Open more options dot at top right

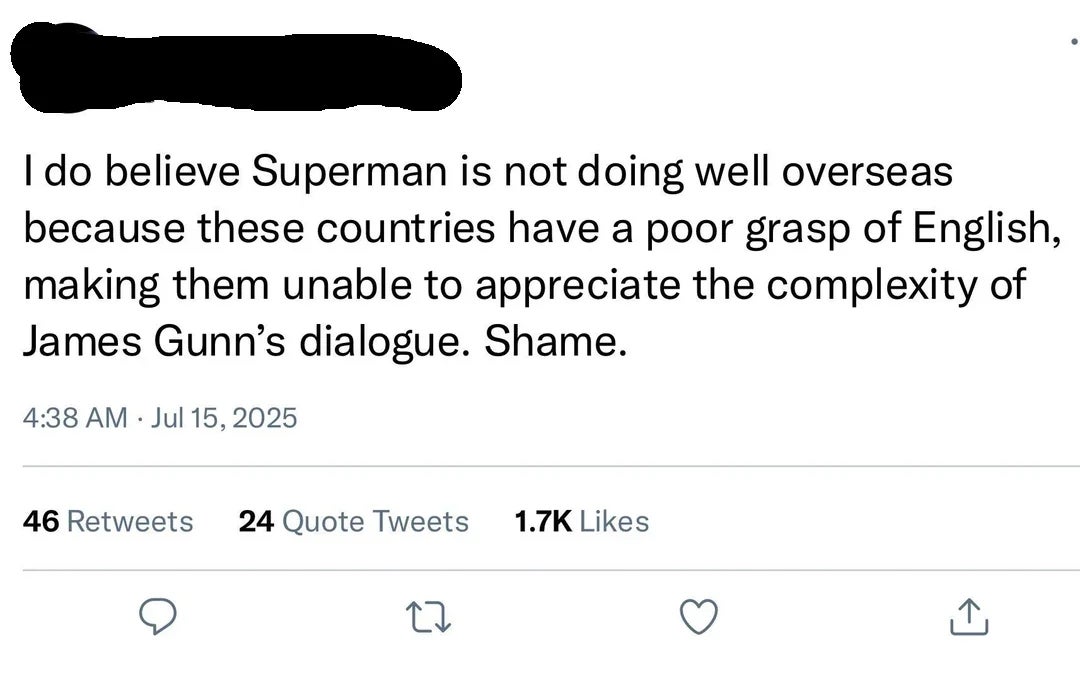(x=1074, y=42)
